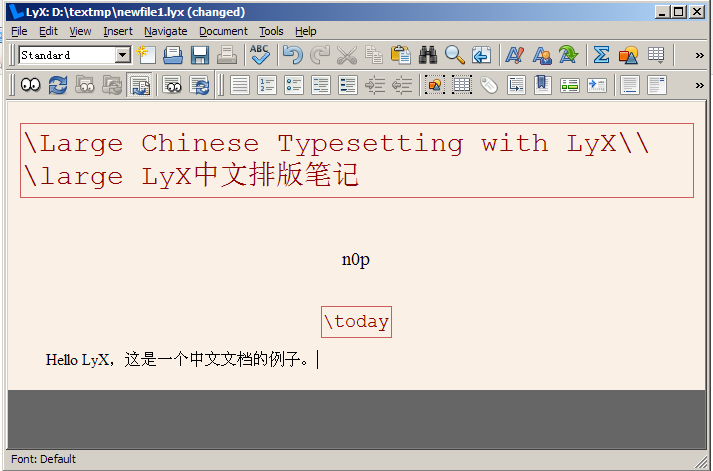This screenshot has width=713, height=471.
Task: Save the document with the floppy disk icon
Action: pos(200,55)
